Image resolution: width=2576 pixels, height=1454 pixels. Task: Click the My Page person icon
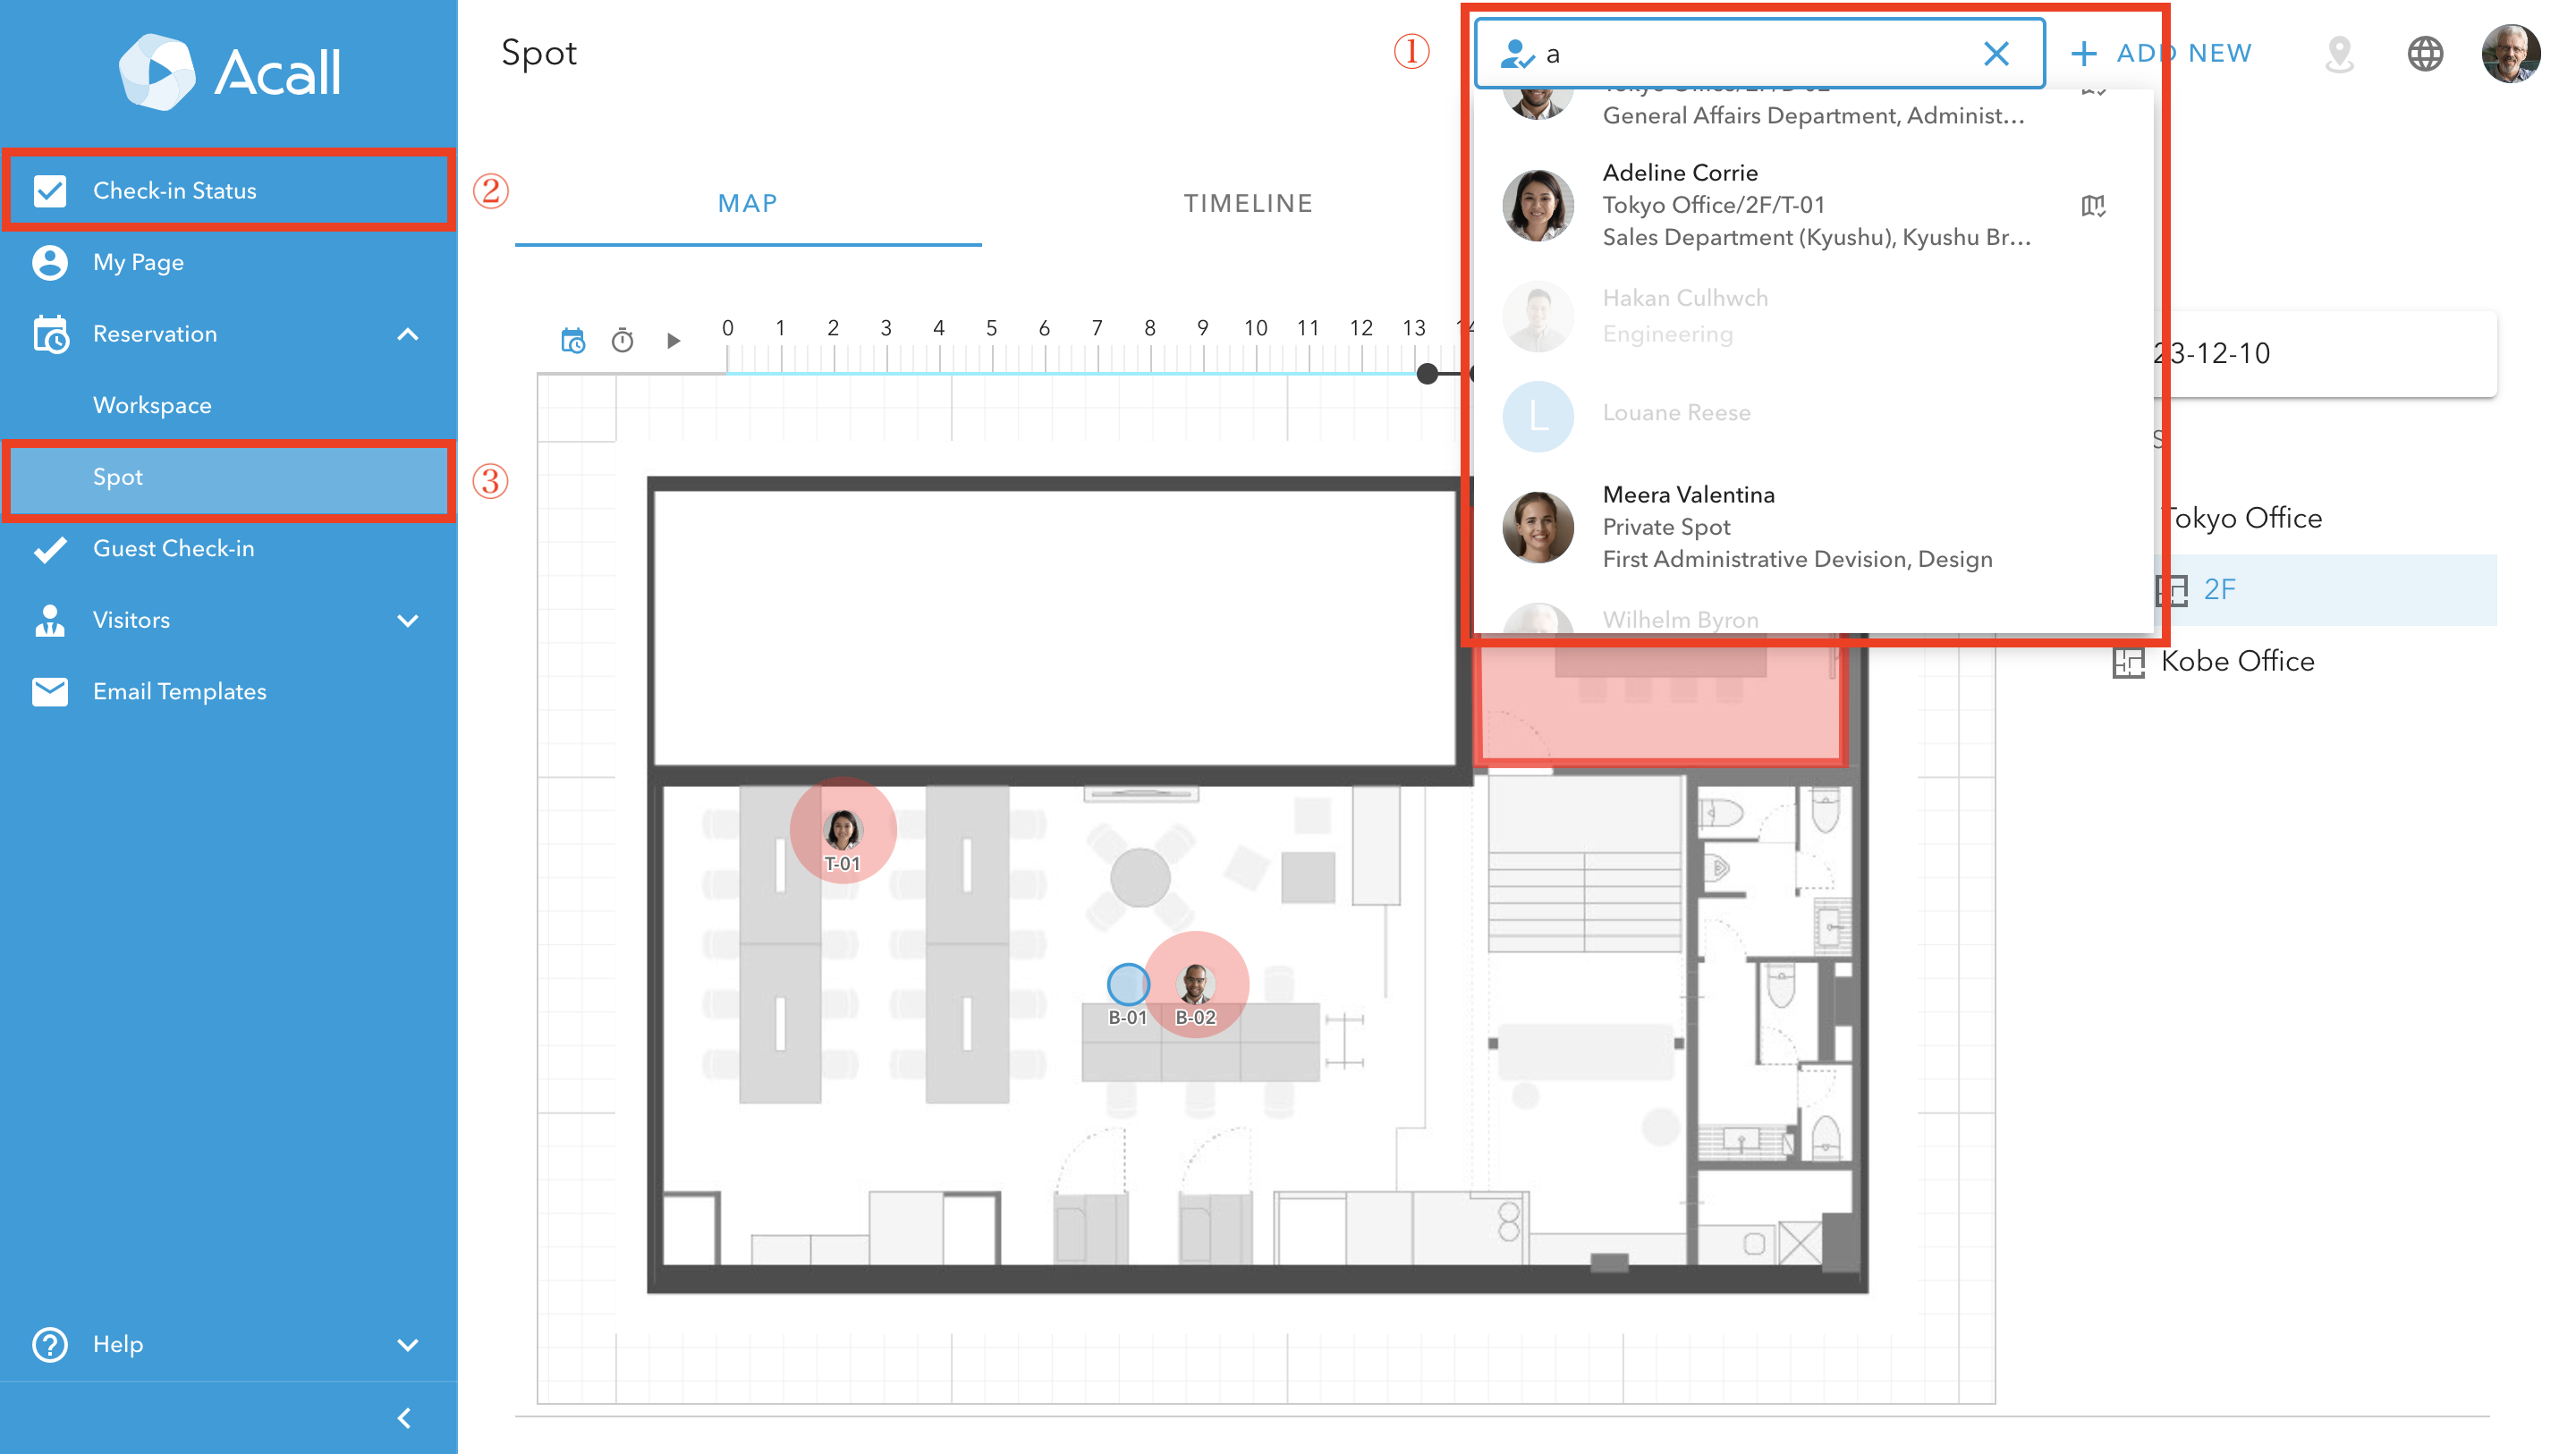coord(50,262)
